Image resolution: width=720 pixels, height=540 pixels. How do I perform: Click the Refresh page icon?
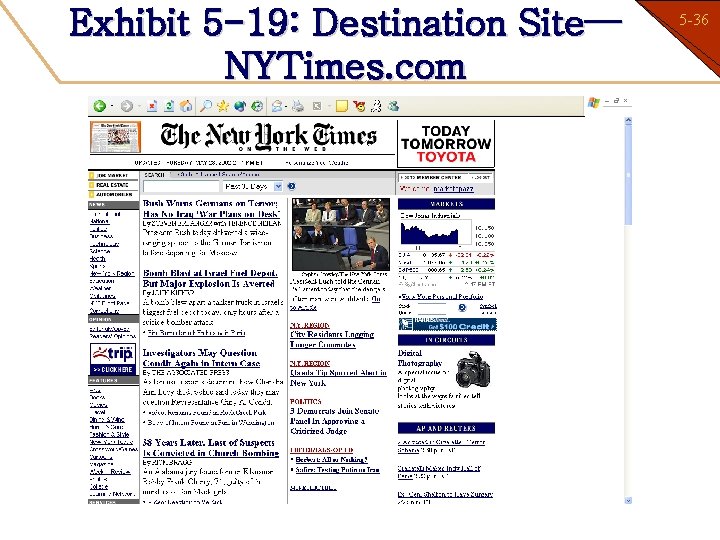(x=169, y=107)
